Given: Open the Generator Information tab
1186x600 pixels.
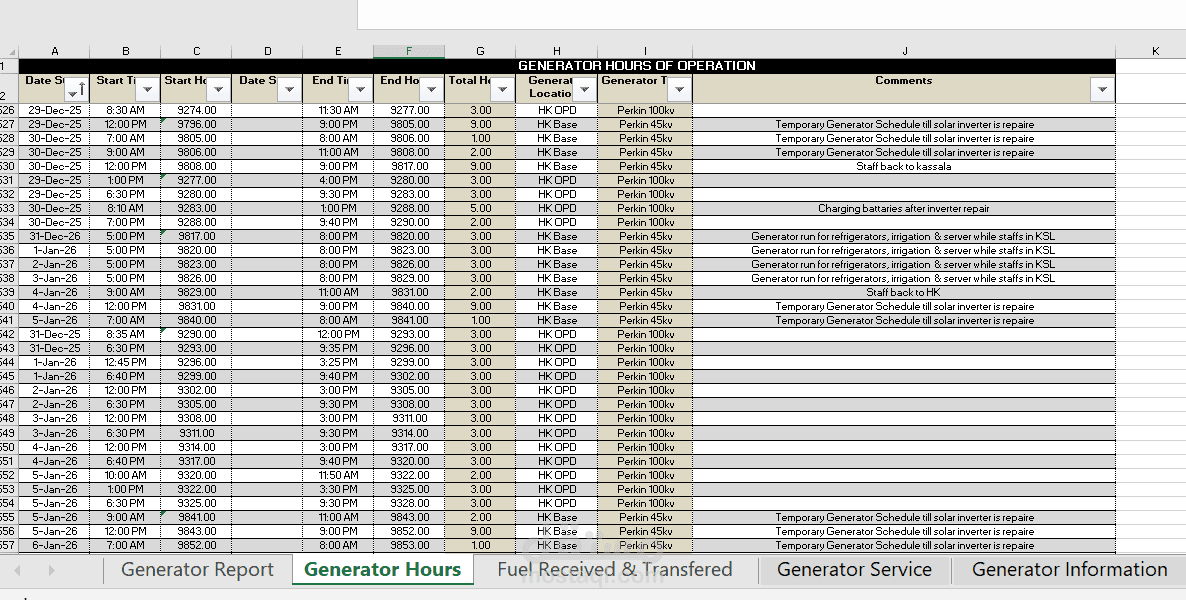Looking at the screenshot, I should 1070,569.
